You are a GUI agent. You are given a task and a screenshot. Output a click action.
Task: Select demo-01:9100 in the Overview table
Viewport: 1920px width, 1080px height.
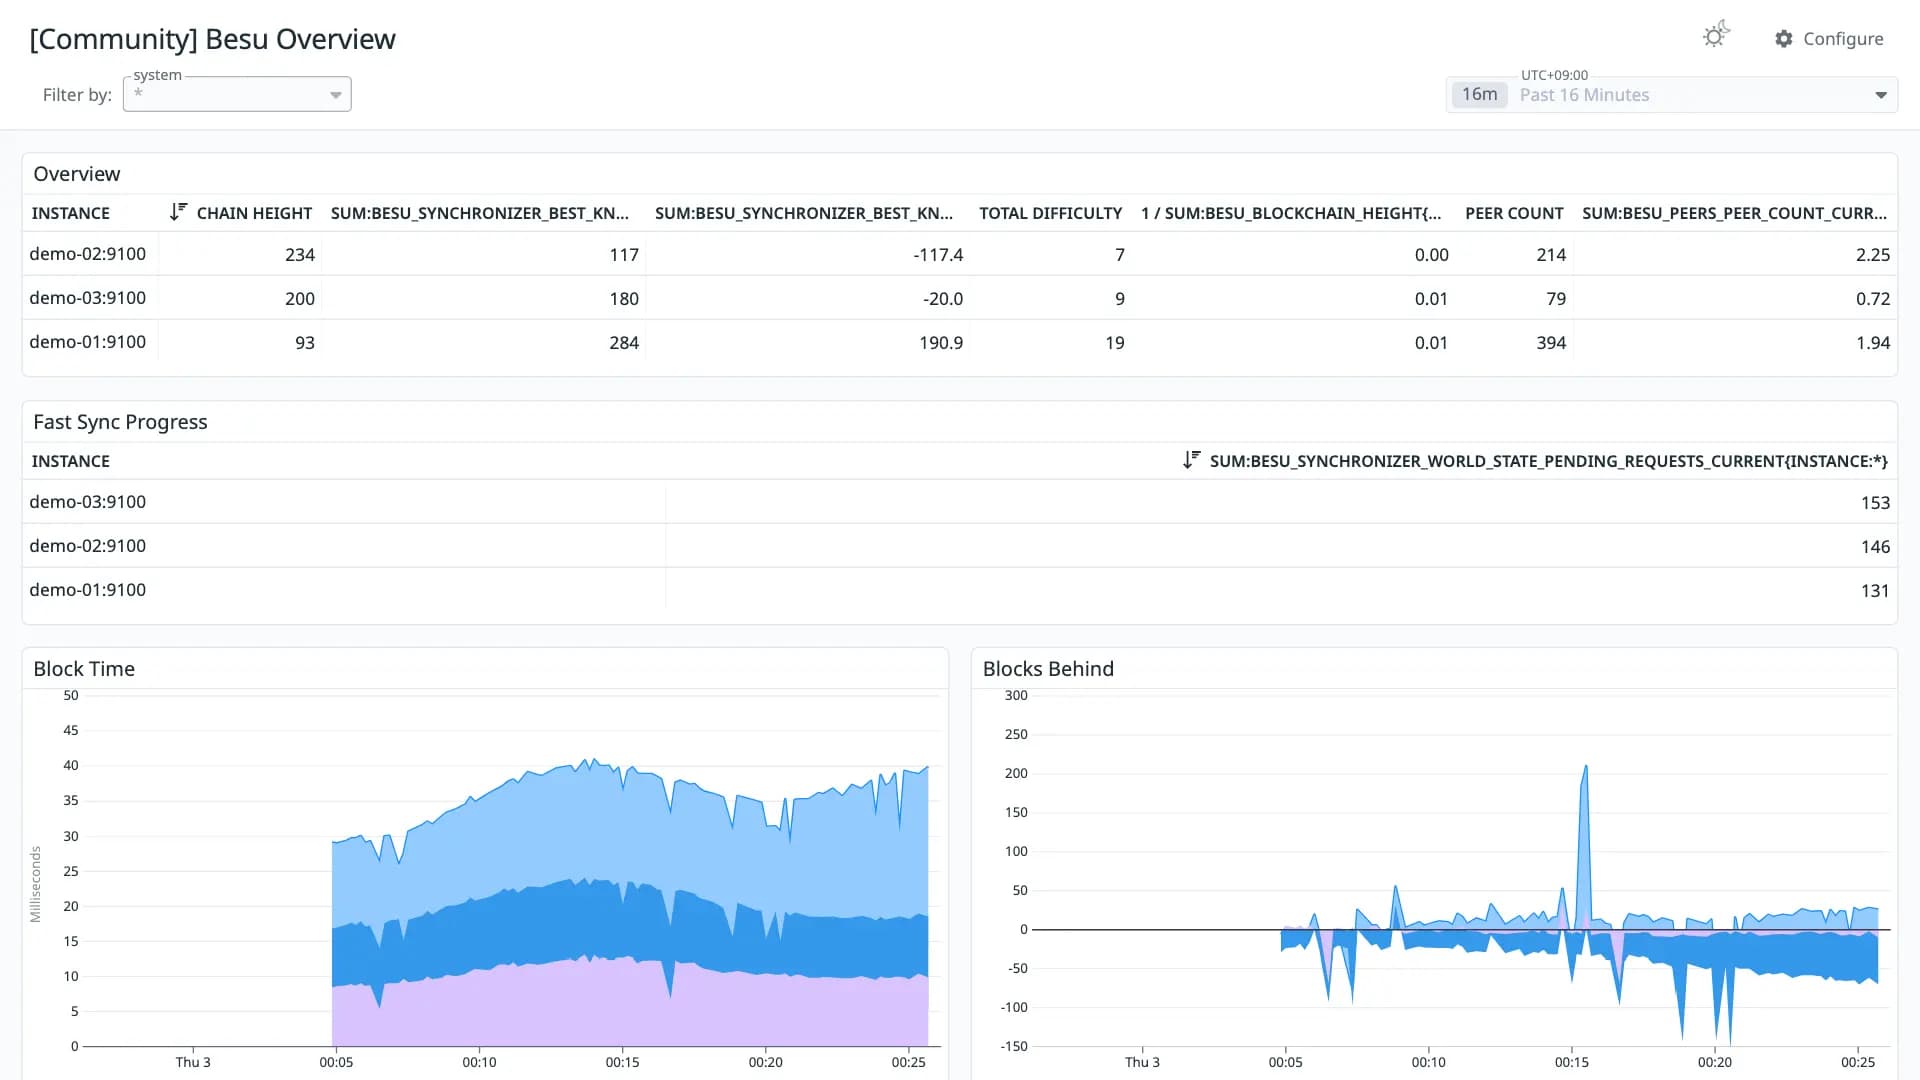88,342
